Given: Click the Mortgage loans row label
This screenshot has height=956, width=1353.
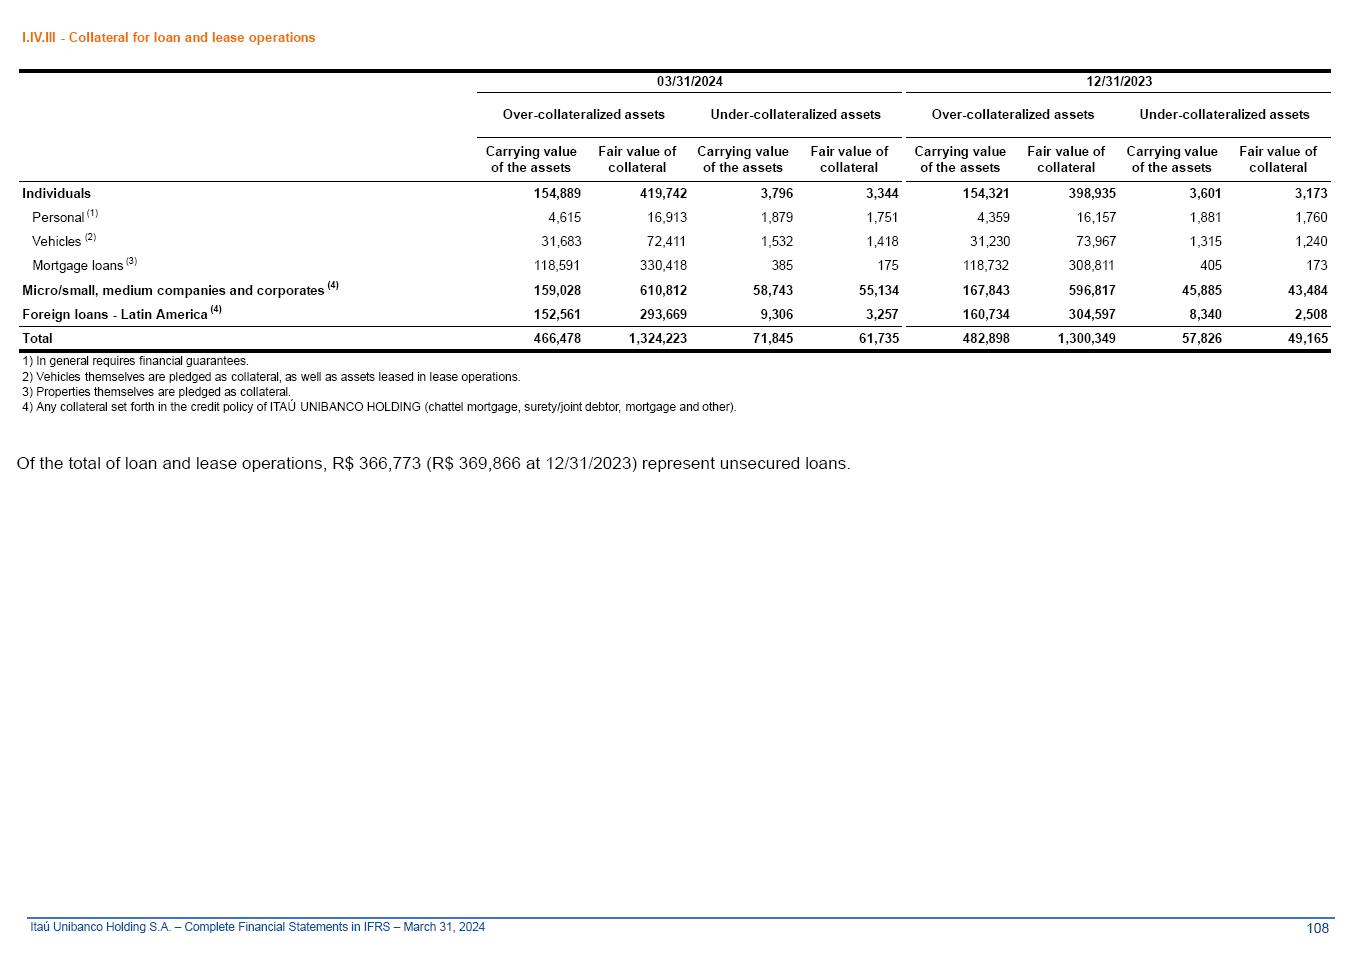Looking at the screenshot, I should click(77, 266).
